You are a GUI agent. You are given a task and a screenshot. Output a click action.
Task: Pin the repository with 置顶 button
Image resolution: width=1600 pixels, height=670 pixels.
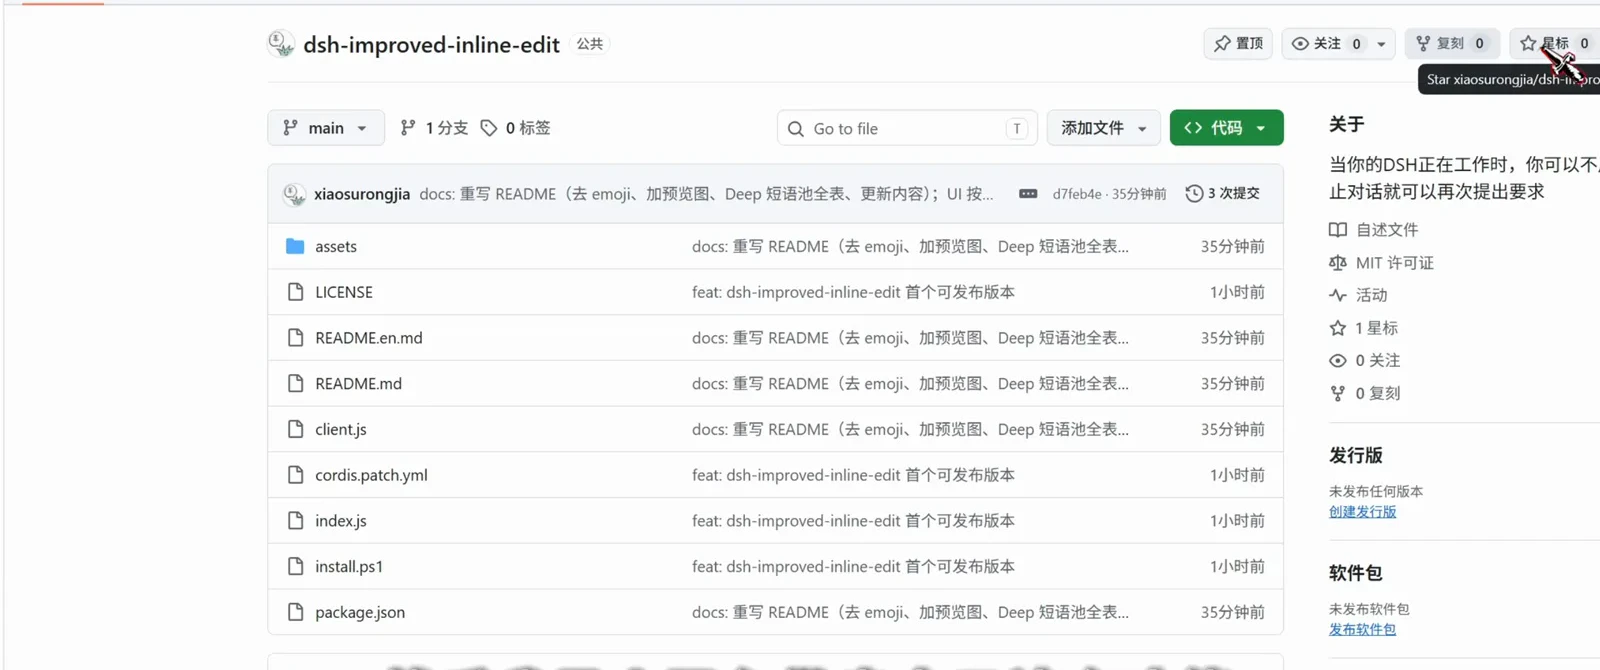pyautogui.click(x=1238, y=43)
